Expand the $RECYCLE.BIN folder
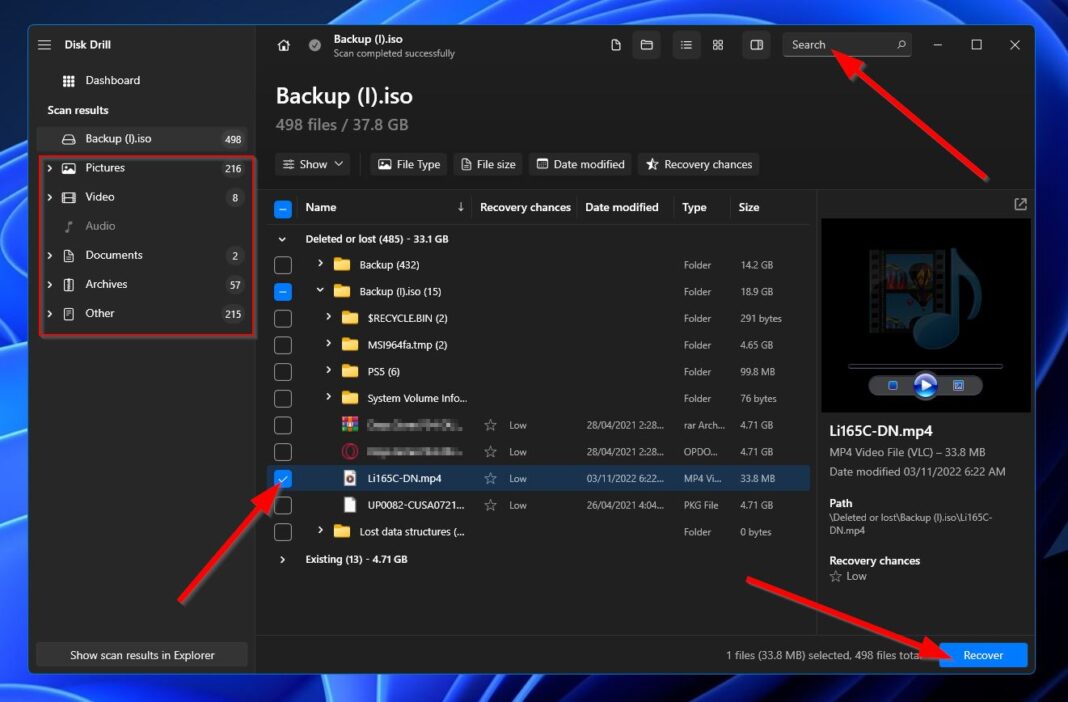 point(328,317)
